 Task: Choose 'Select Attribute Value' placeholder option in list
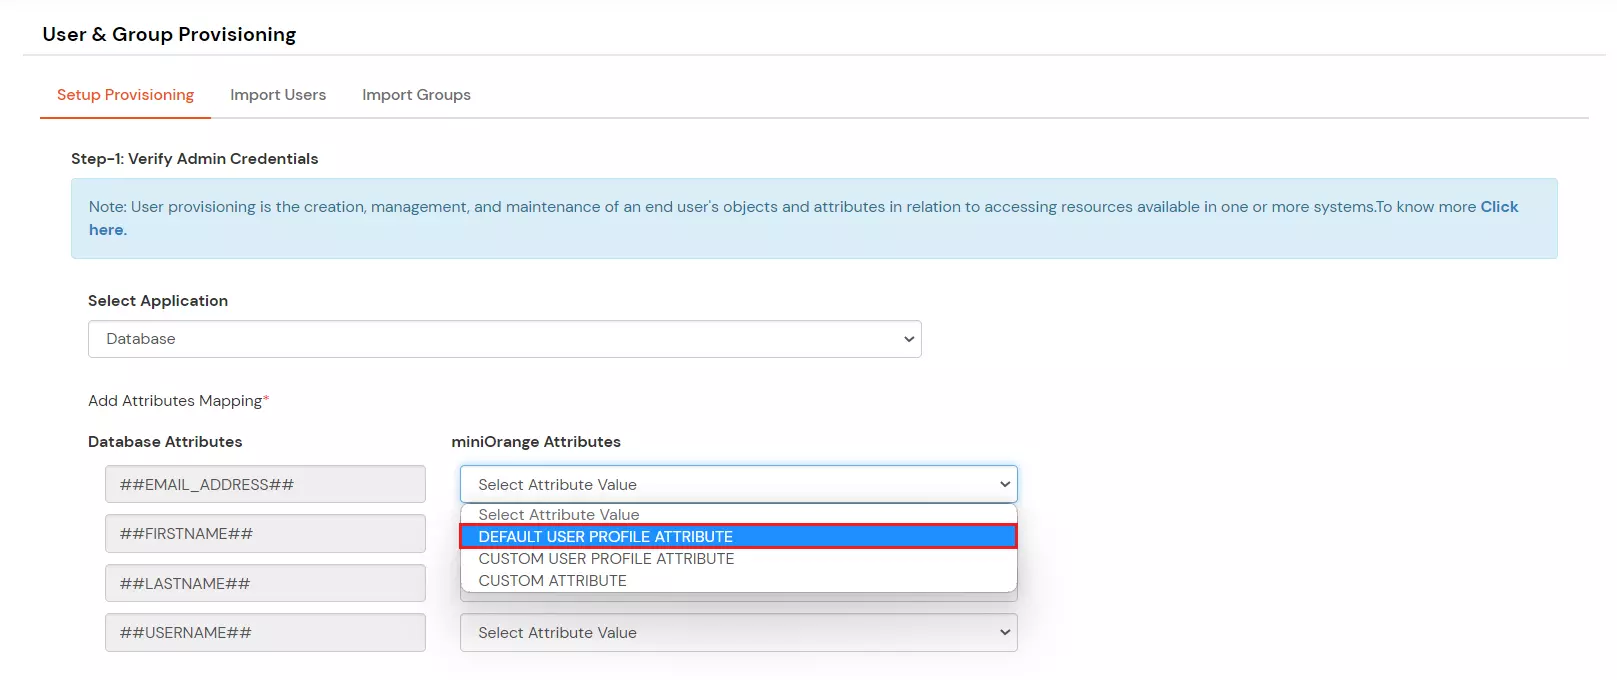(x=738, y=514)
